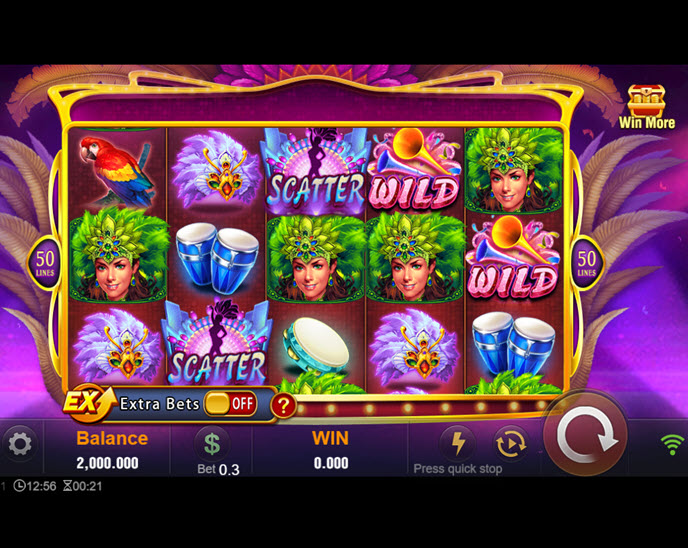Click the top-row Wild trumpet symbol
Viewport: 688px width, 548px height.
click(x=415, y=169)
